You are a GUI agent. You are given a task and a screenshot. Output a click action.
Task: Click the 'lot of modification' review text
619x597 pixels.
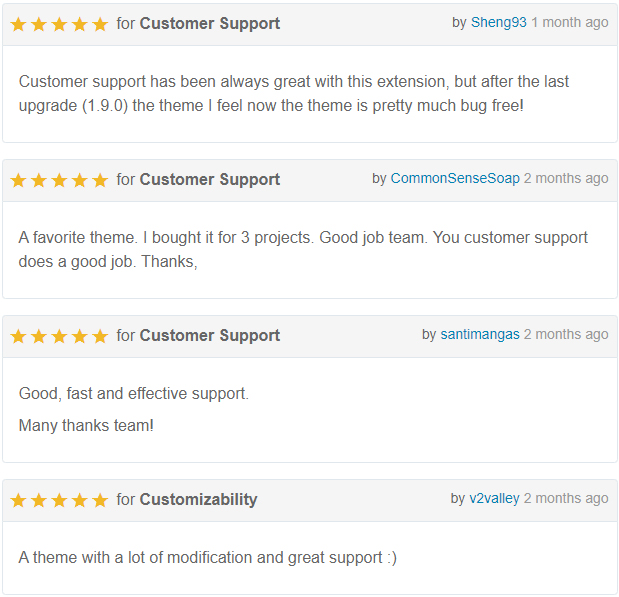pyautogui.click(x=208, y=558)
